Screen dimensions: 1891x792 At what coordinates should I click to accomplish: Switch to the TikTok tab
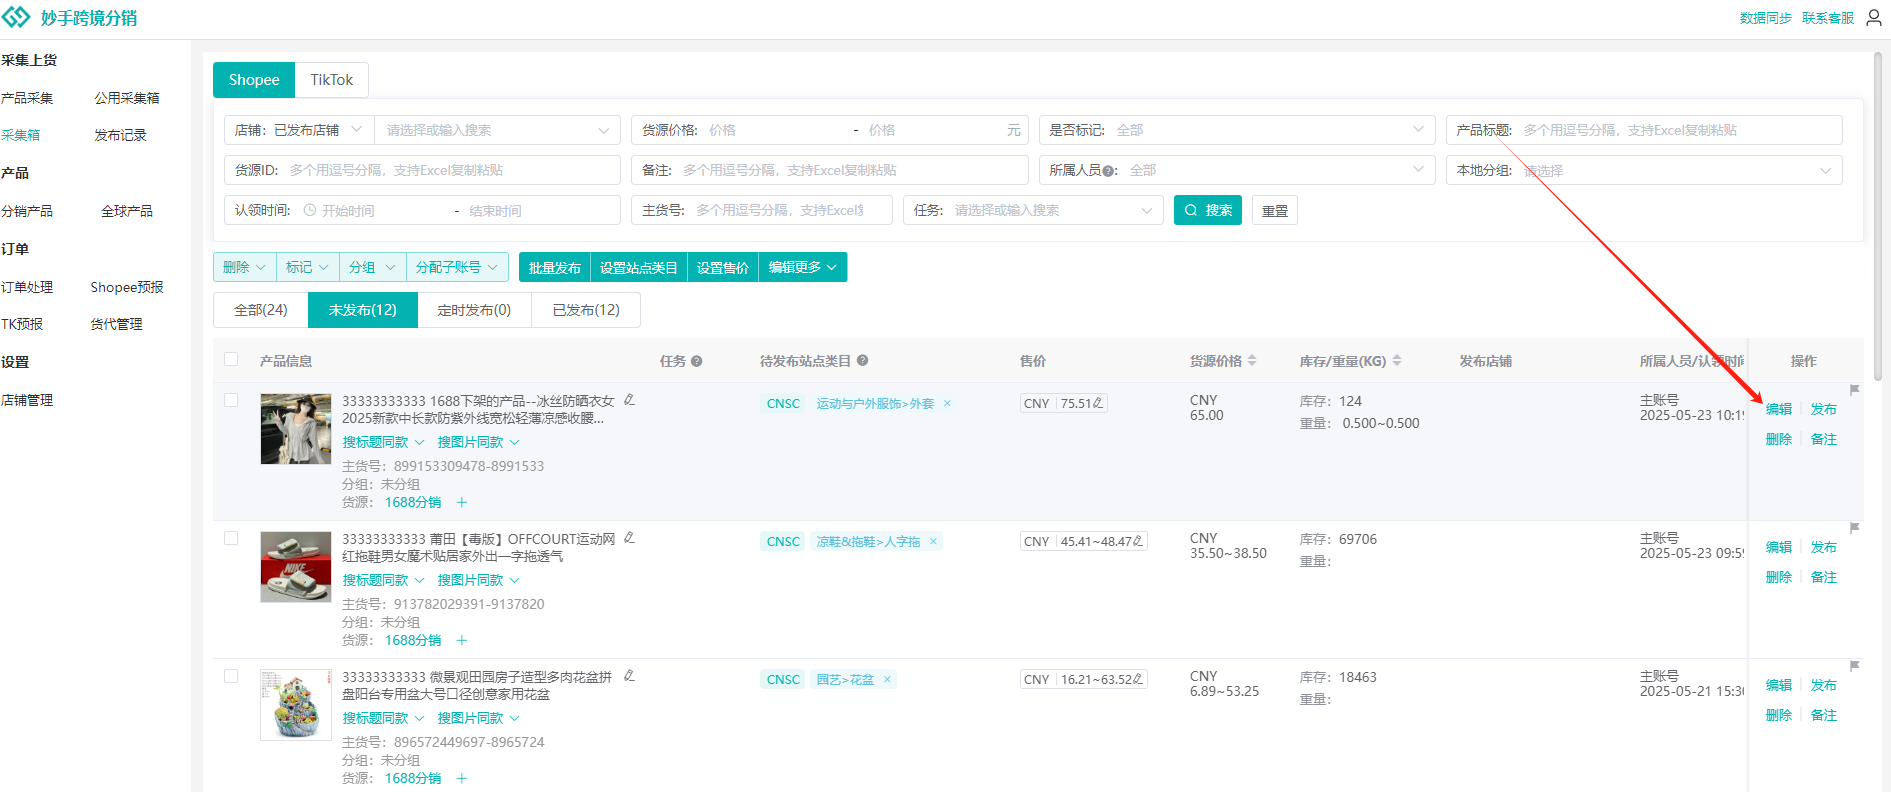pyautogui.click(x=331, y=80)
